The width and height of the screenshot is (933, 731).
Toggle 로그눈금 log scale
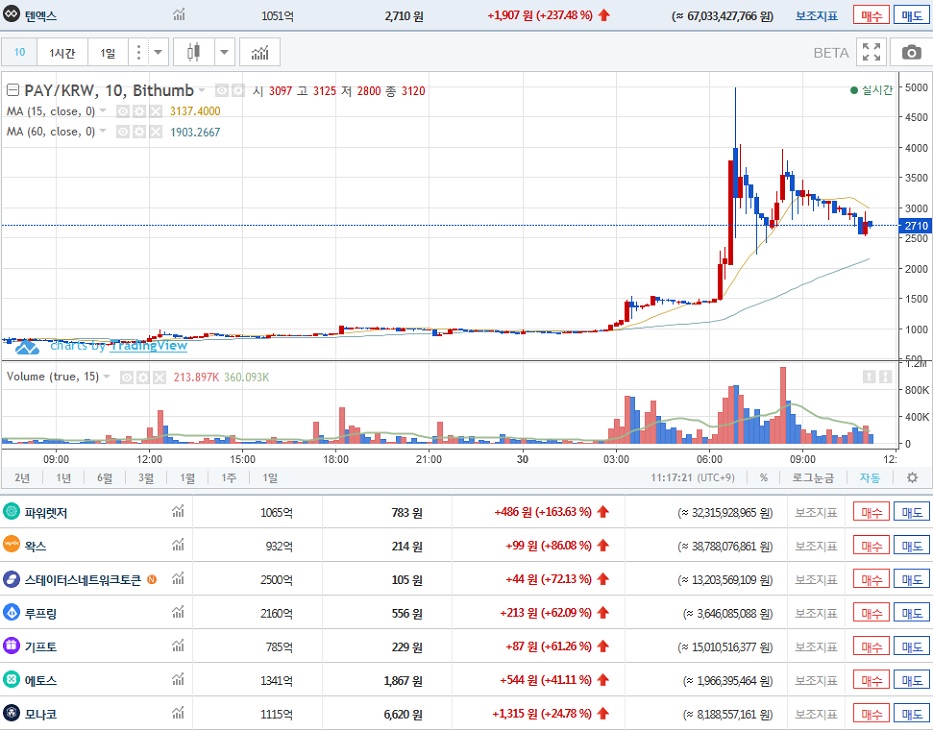point(813,478)
